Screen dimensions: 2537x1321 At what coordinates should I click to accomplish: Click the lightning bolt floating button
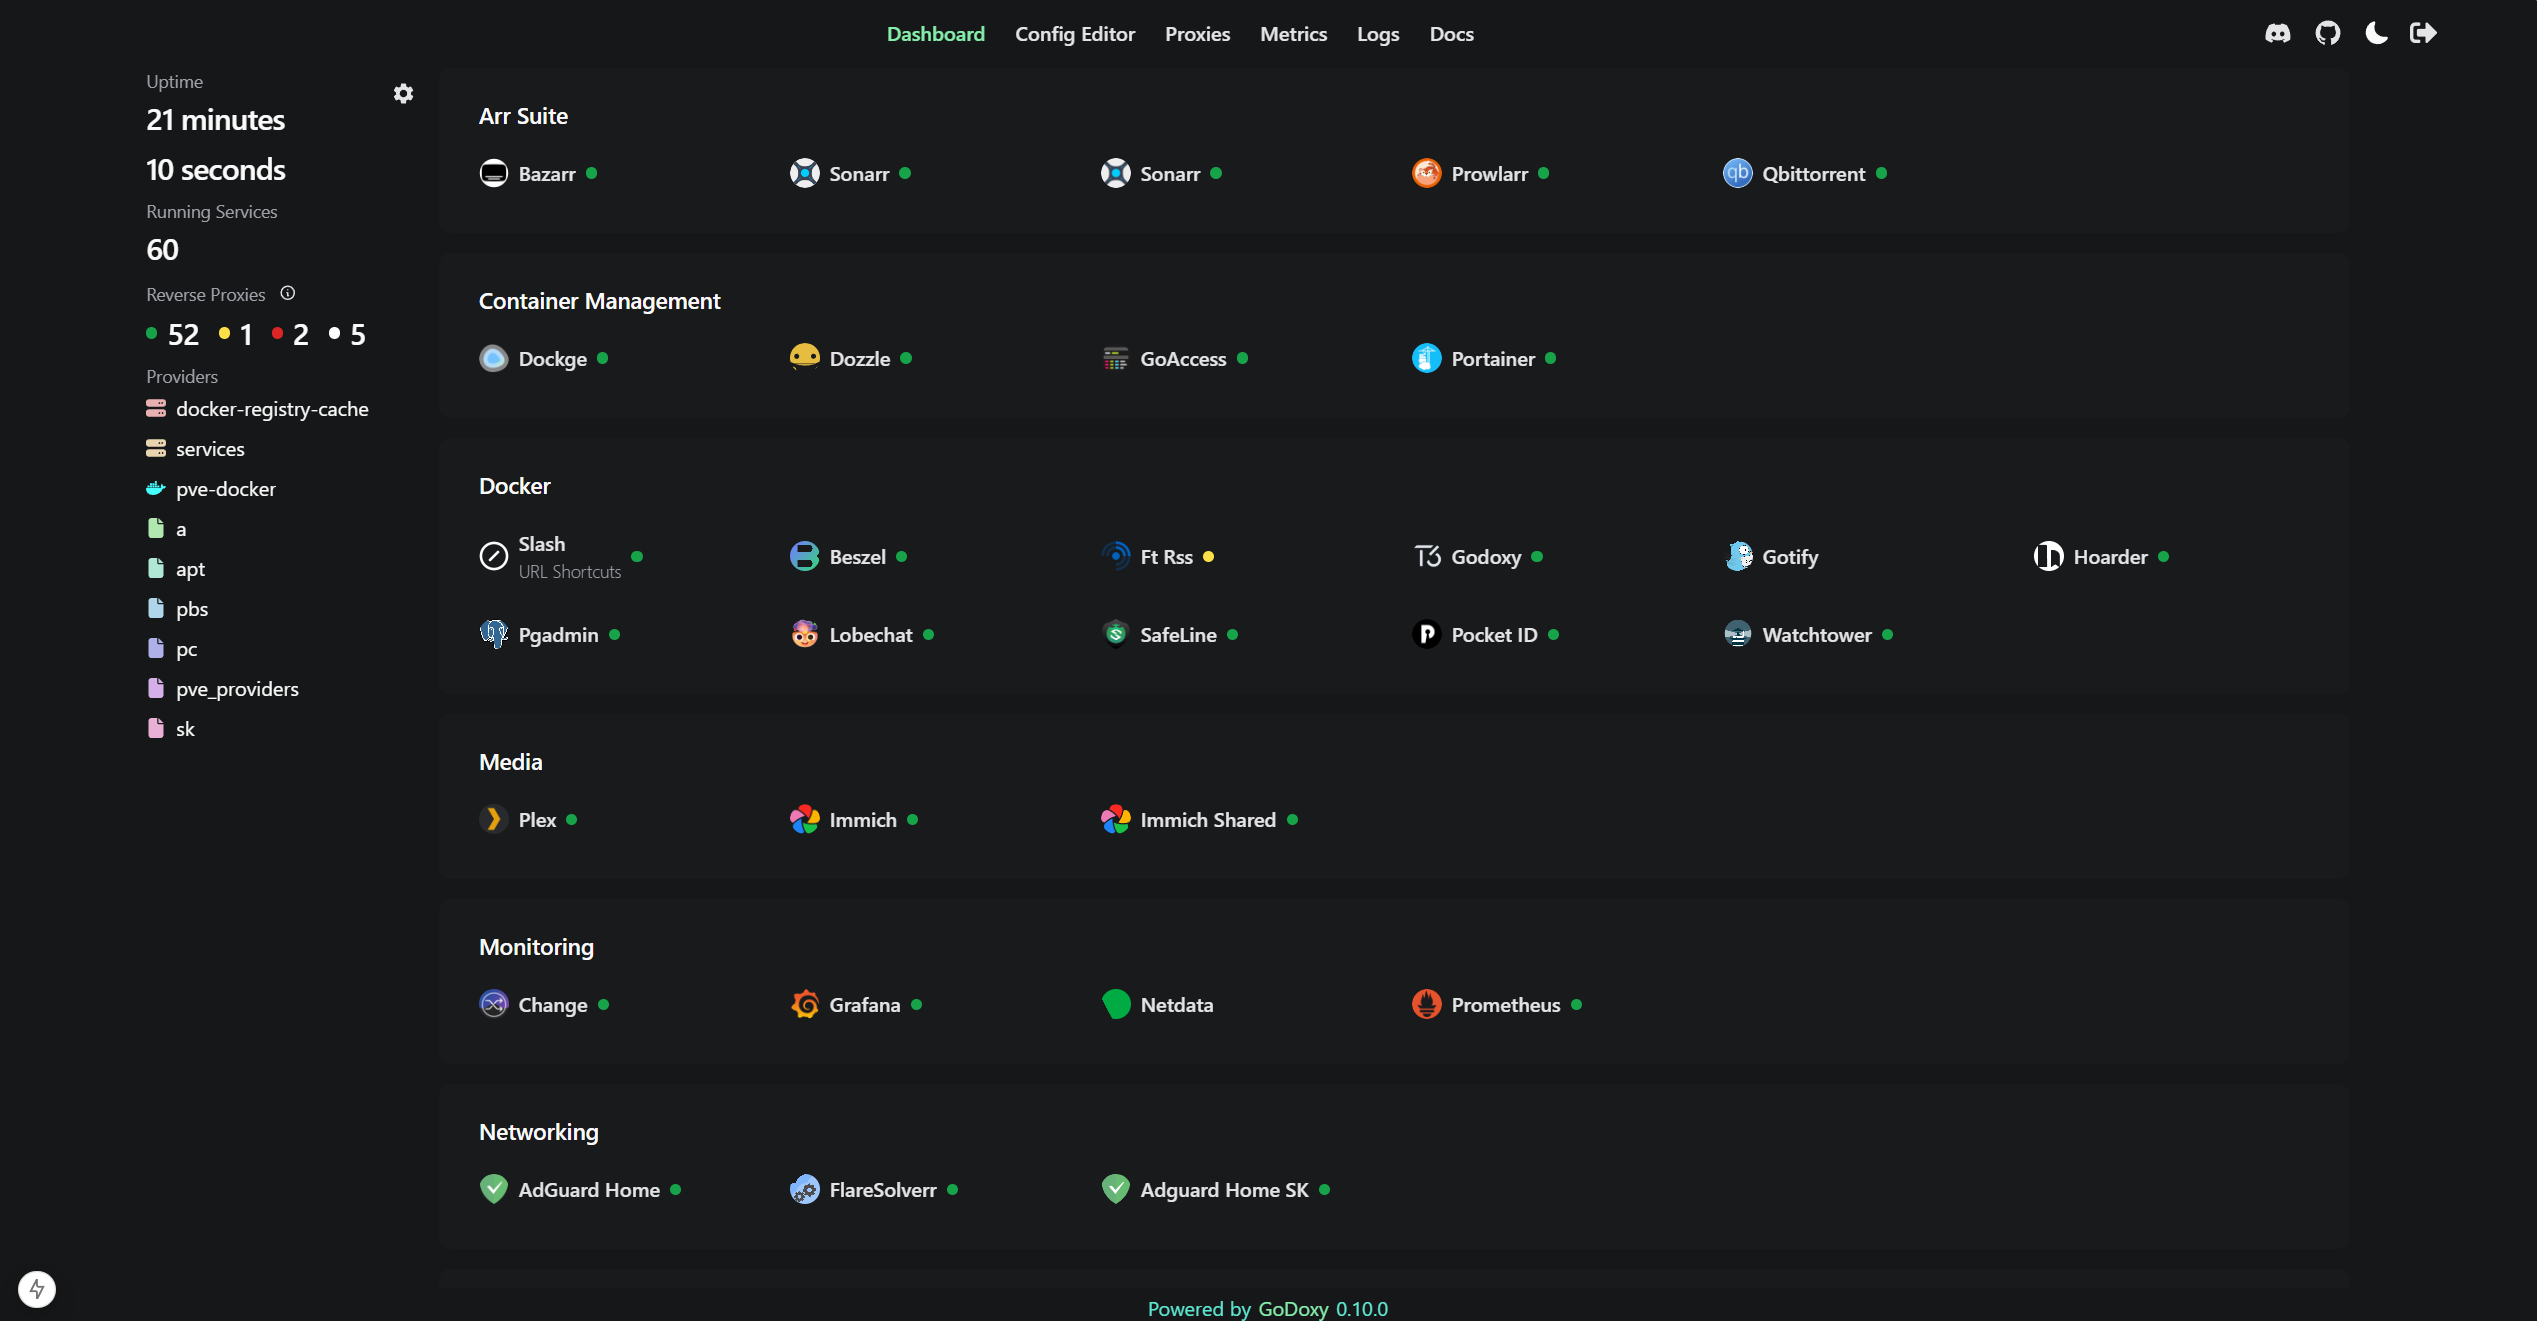pyautogui.click(x=37, y=1288)
